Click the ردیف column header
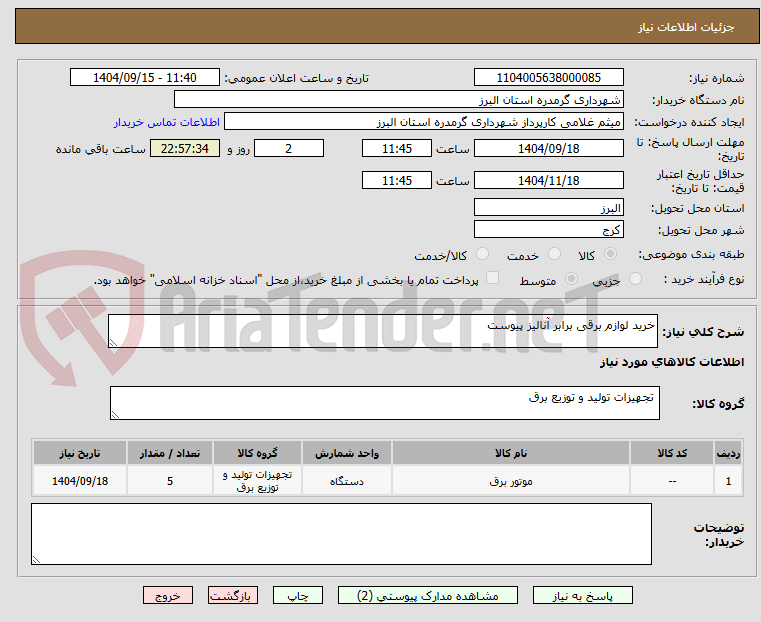Image resolution: width=761 pixels, height=622 pixels. point(728,453)
